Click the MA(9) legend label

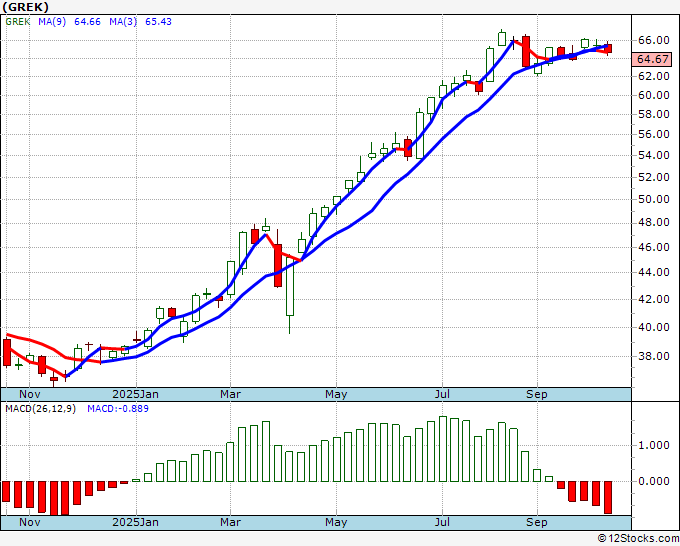(x=52, y=22)
